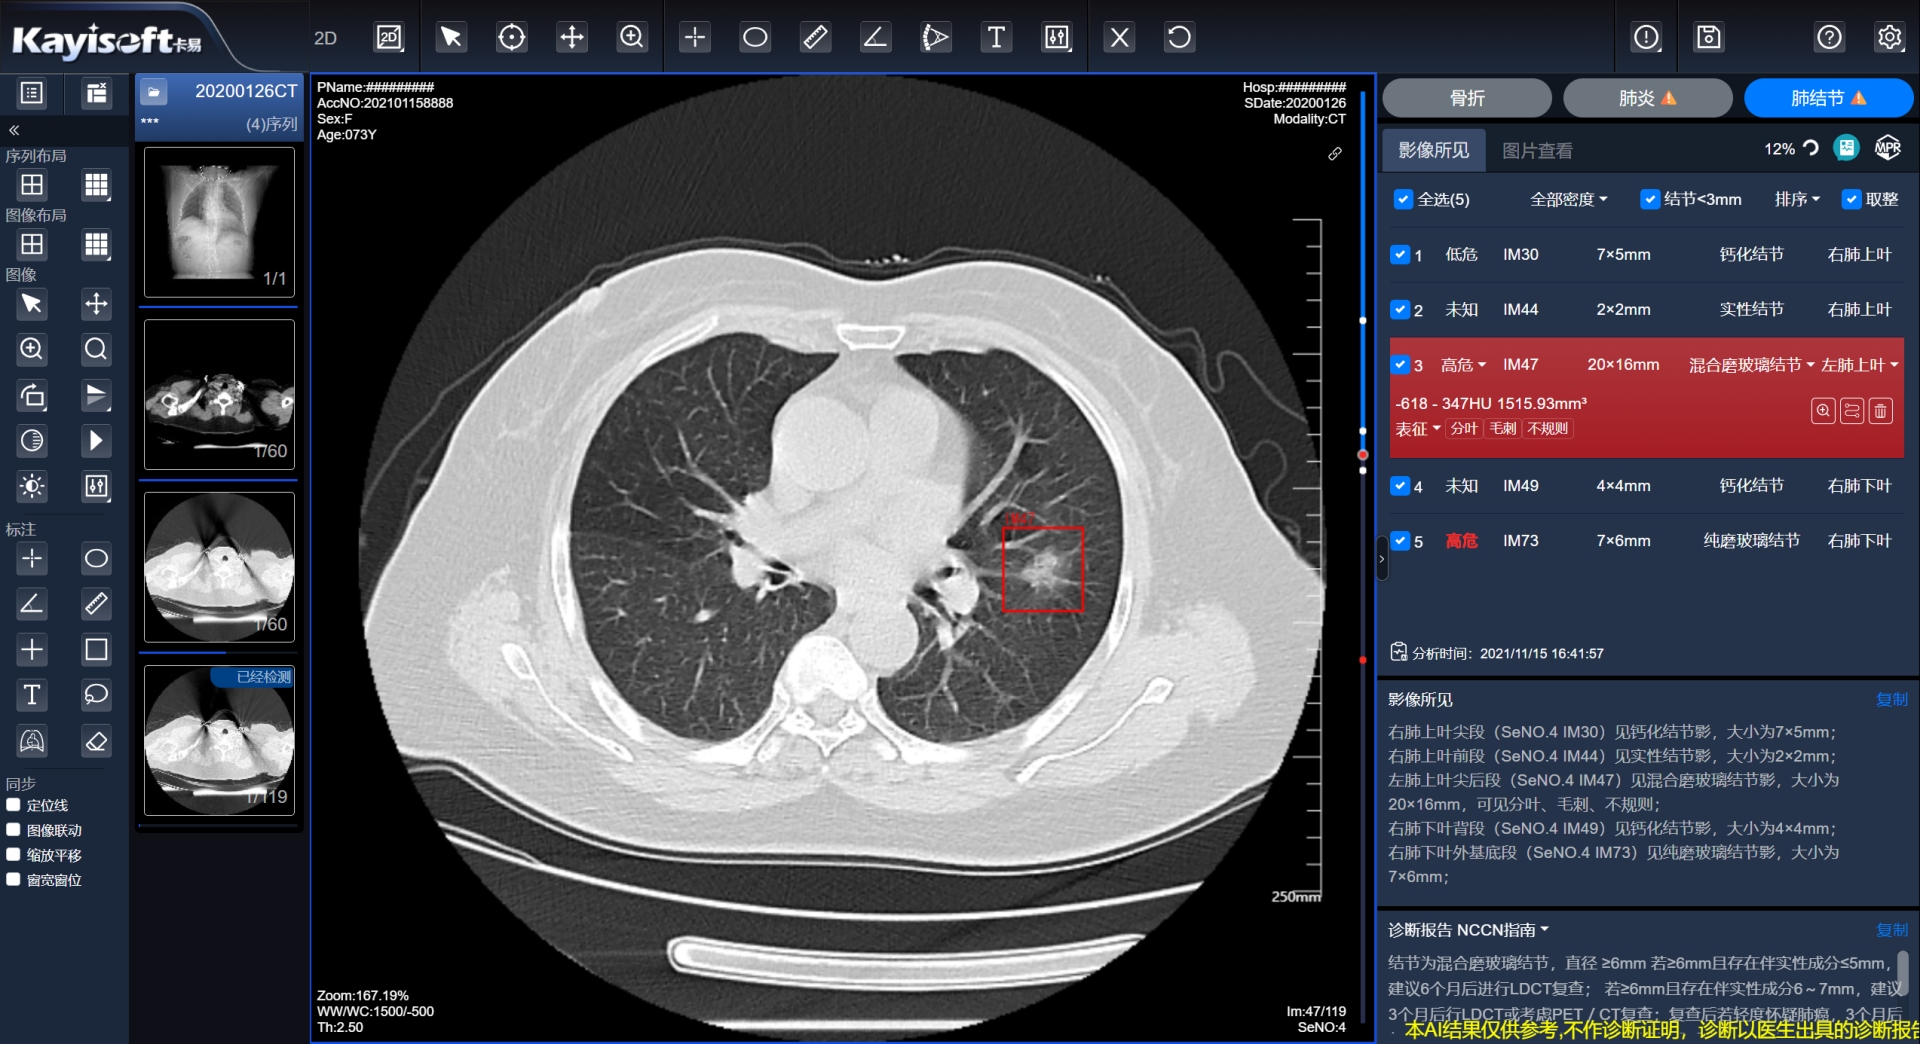The height and width of the screenshot is (1044, 1920).
Task: Select nodule 5 row at IM73
Action: pyautogui.click(x=1640, y=541)
